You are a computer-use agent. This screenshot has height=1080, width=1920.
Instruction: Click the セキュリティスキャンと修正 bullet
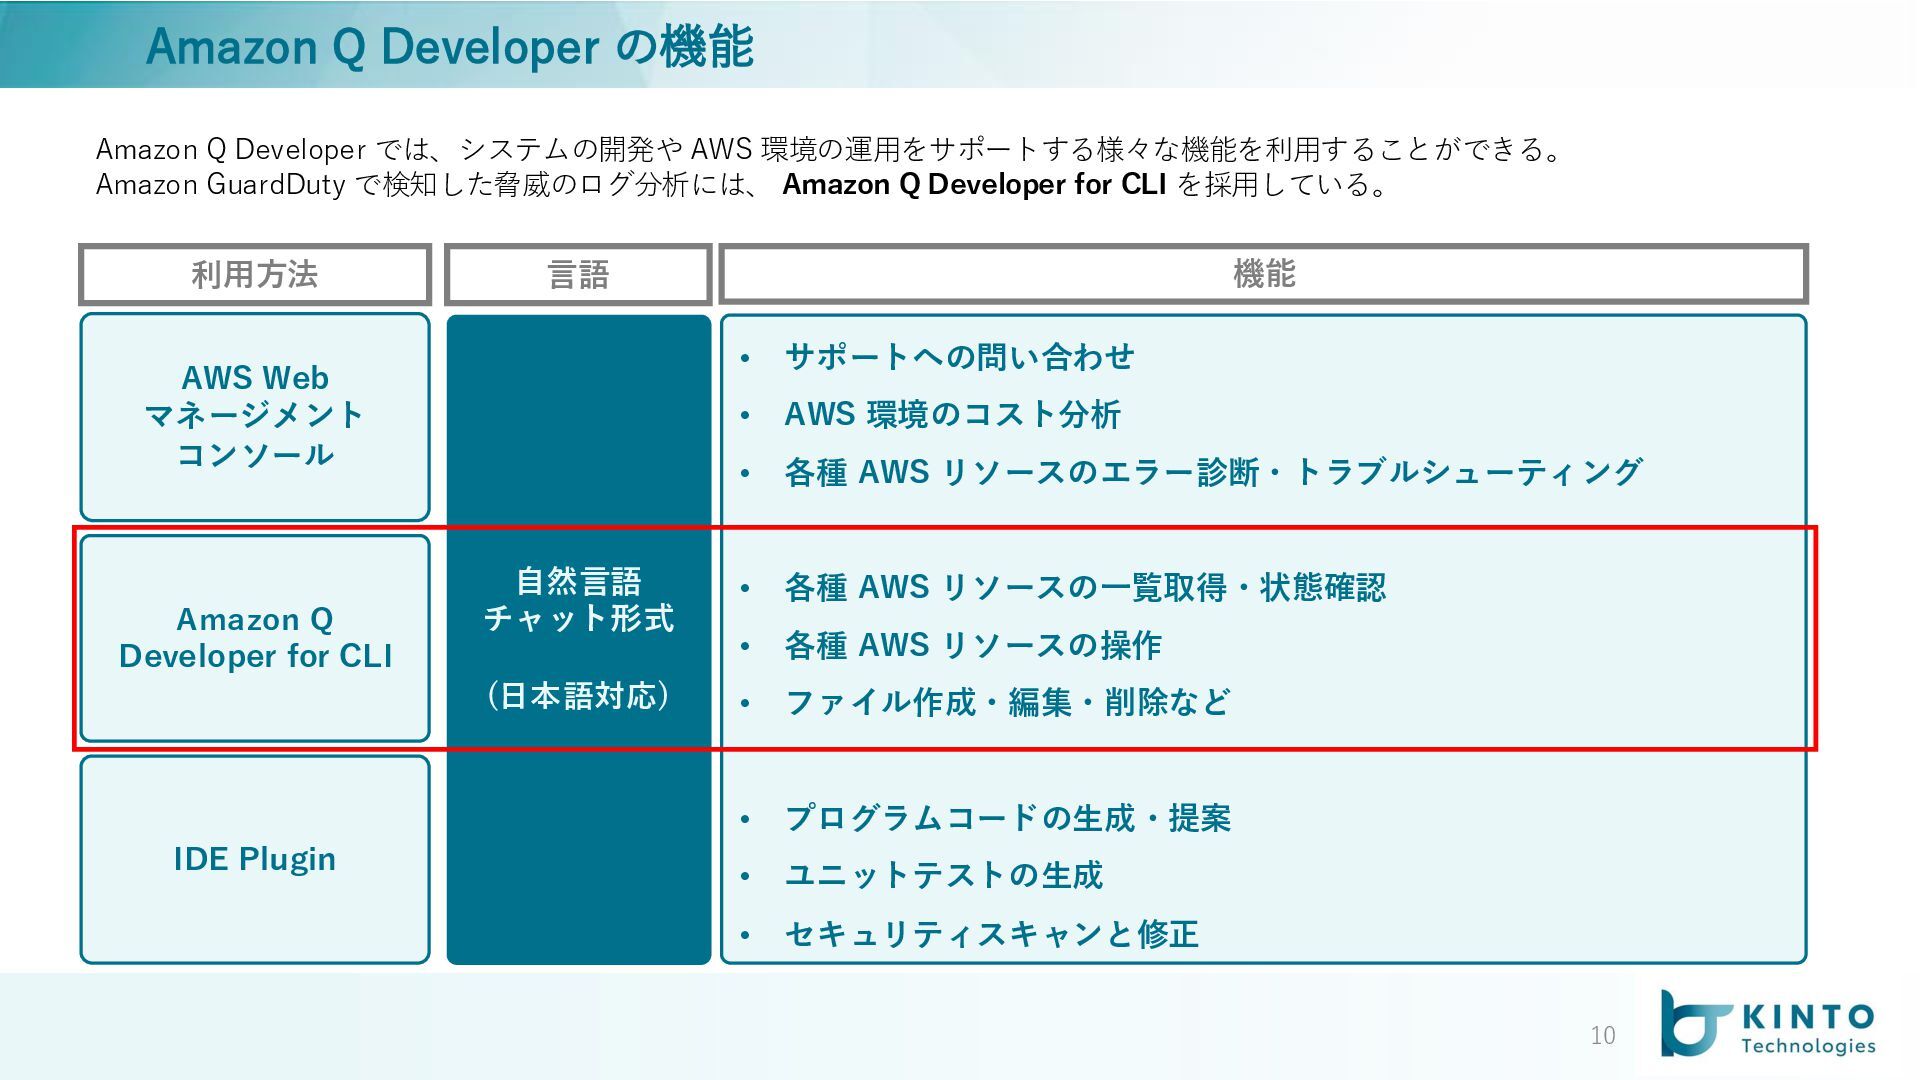point(991,934)
